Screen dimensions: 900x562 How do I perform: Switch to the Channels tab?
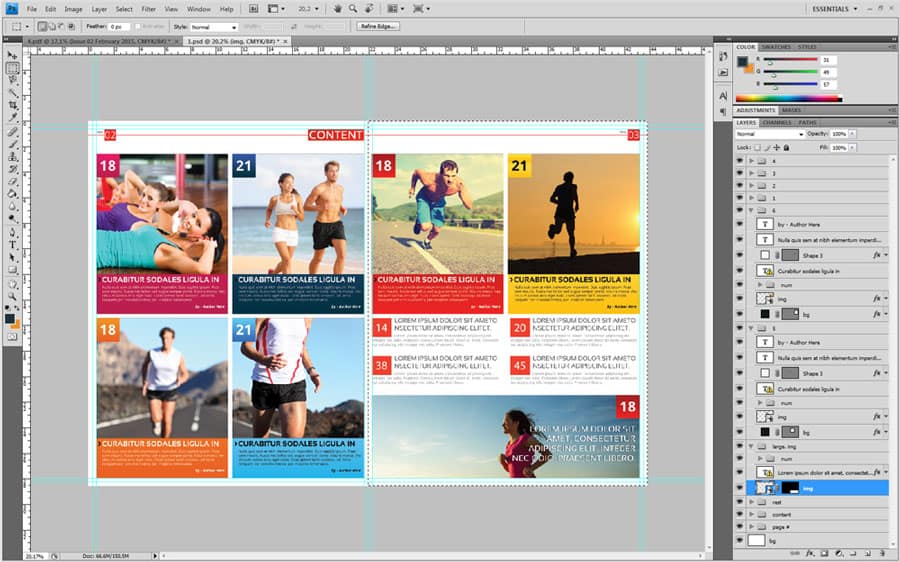pos(776,122)
